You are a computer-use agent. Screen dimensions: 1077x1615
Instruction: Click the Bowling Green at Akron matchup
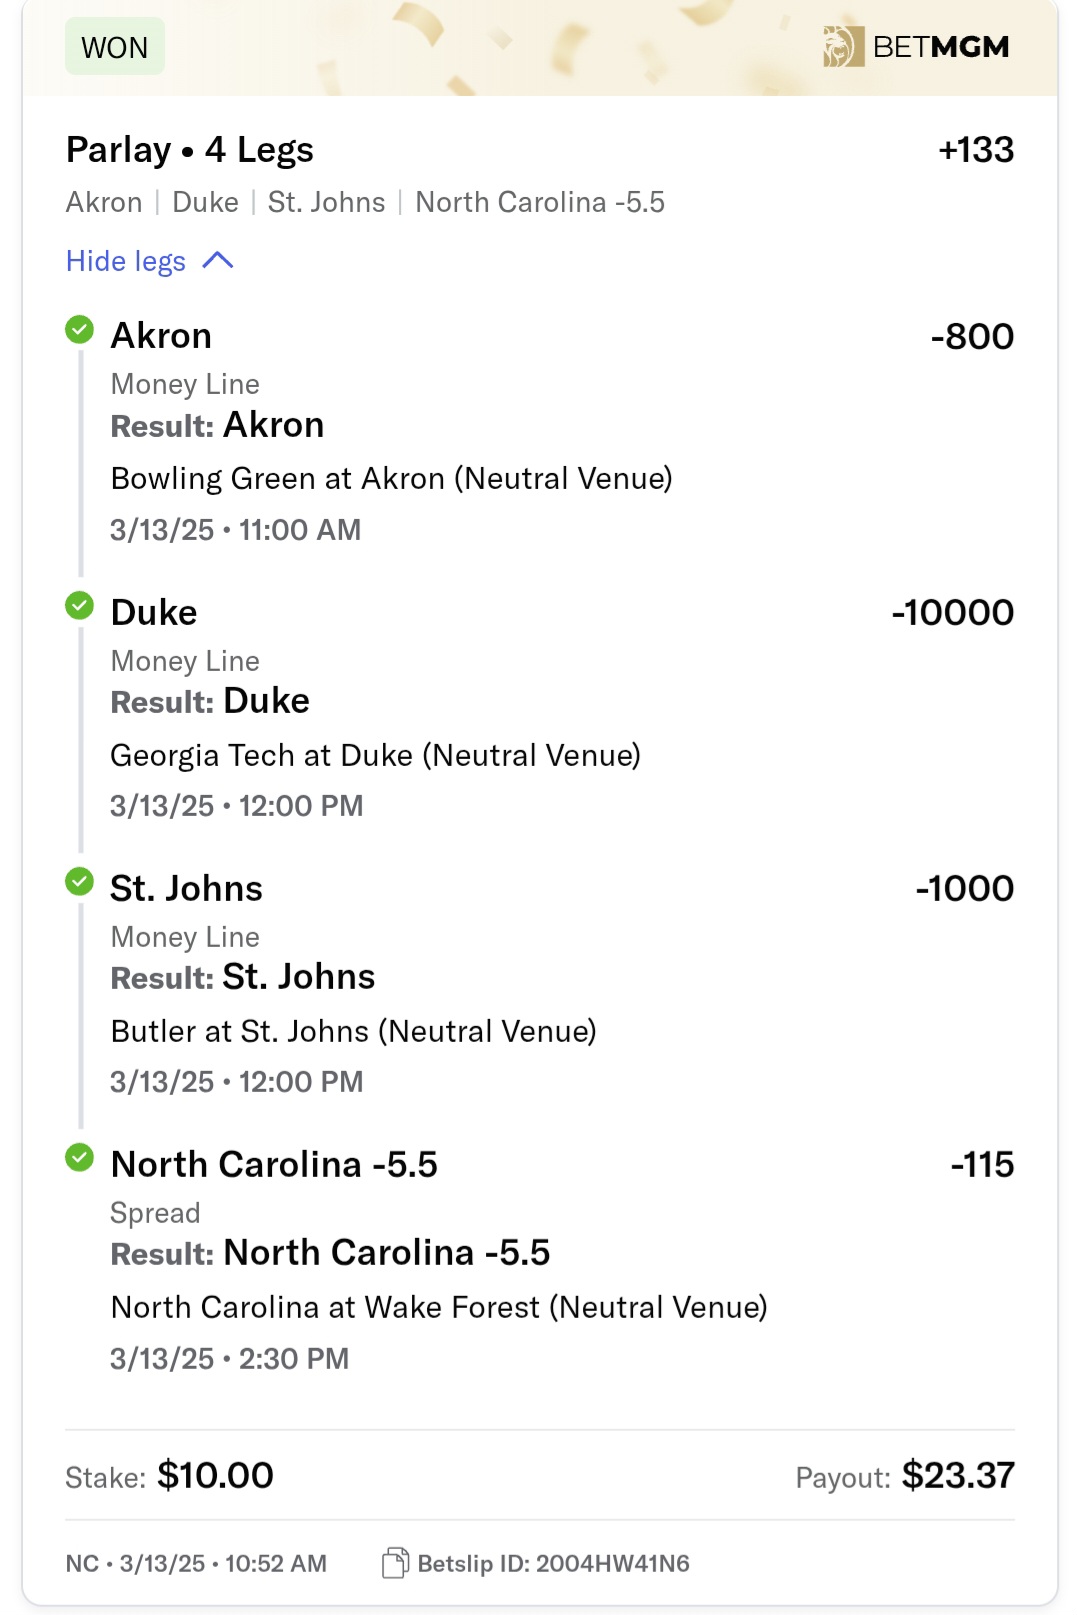point(391,478)
